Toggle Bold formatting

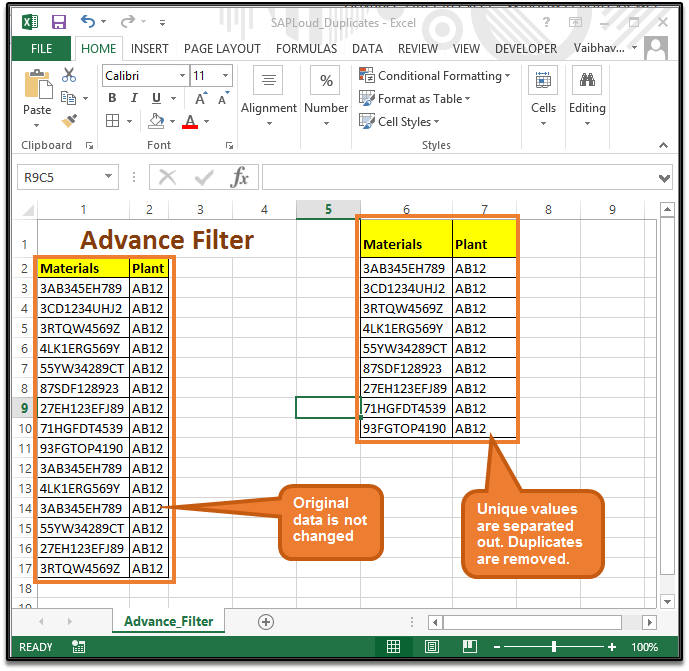pyautogui.click(x=112, y=98)
